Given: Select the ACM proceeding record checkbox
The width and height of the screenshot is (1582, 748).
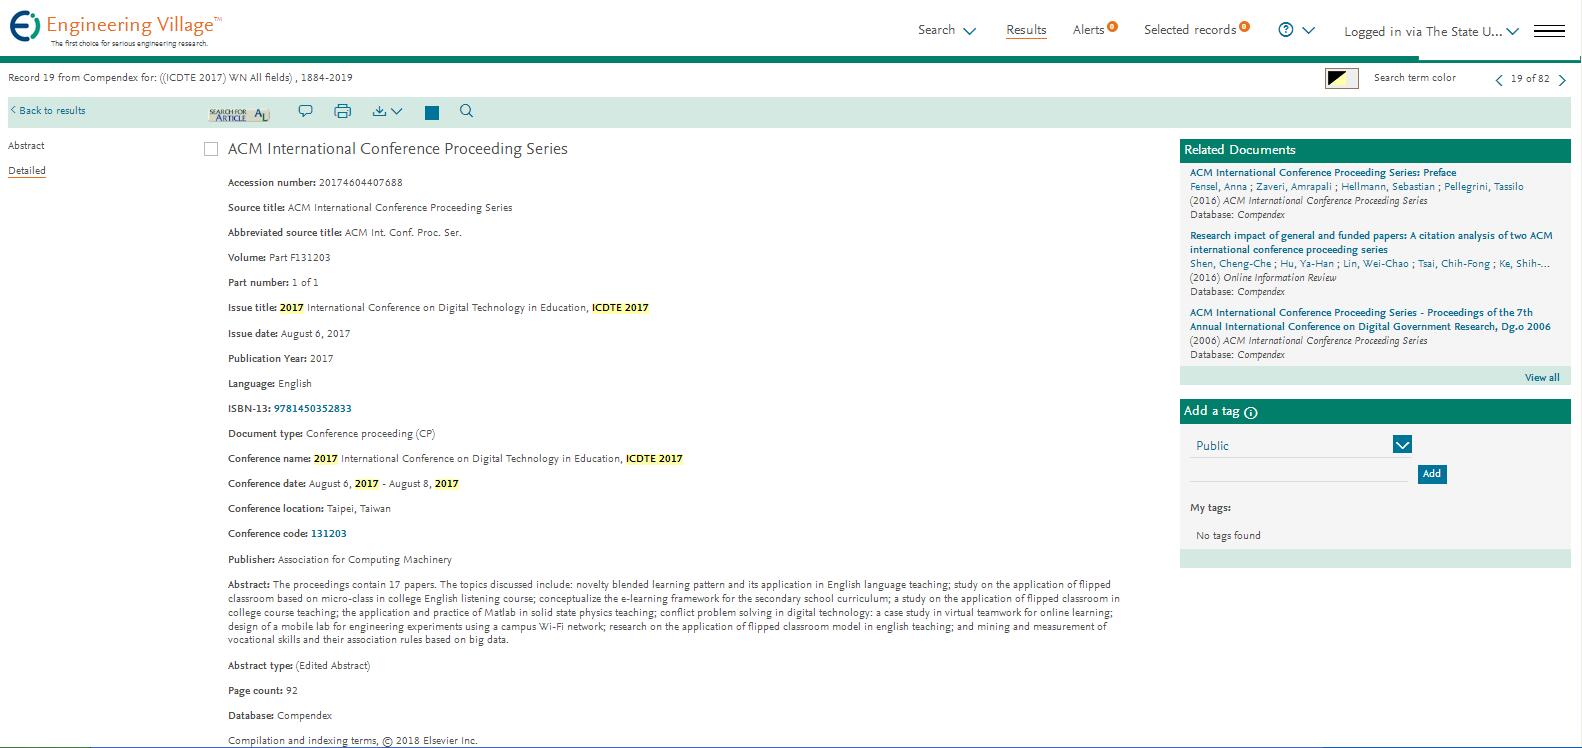Looking at the screenshot, I should (211, 149).
